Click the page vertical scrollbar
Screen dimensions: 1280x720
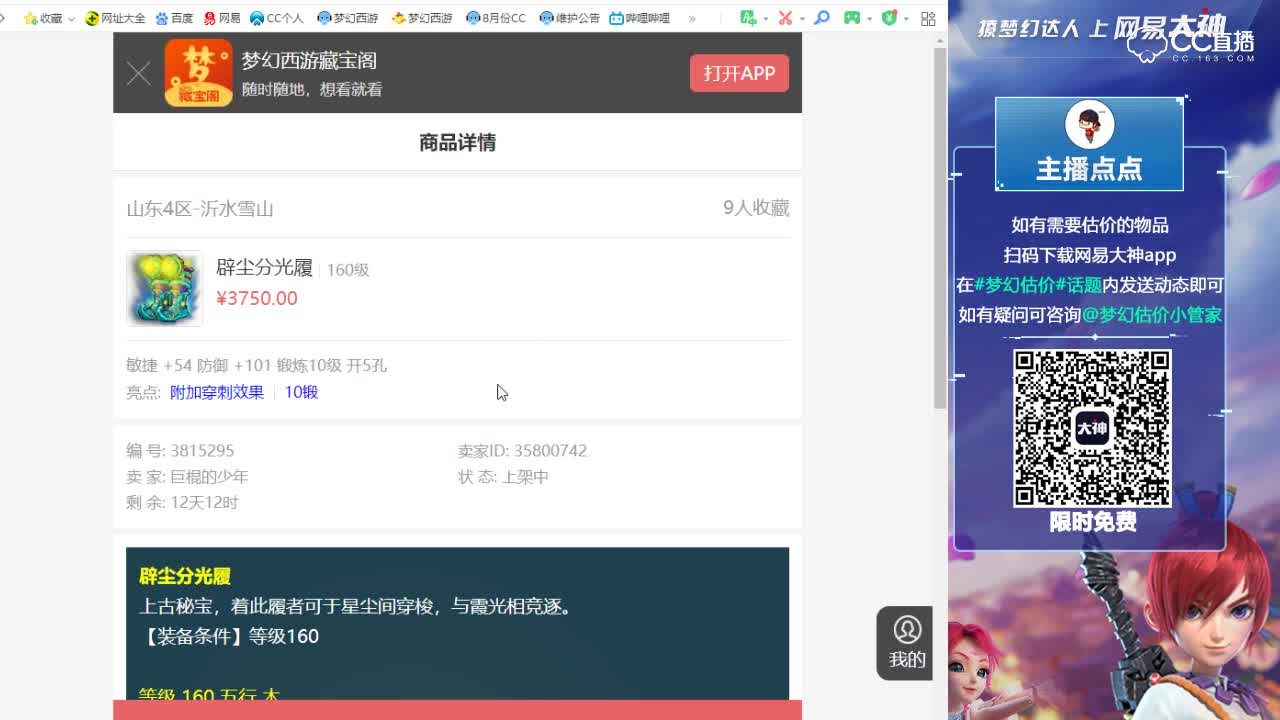click(x=940, y=228)
